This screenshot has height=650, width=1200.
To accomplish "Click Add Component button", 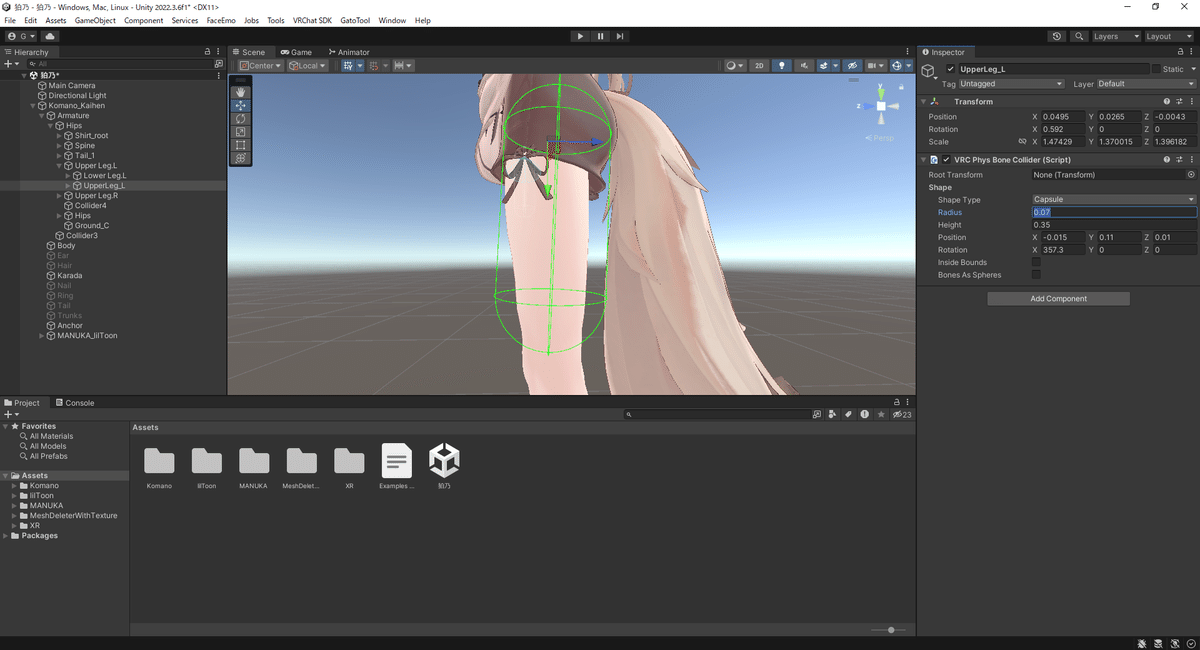I will pos(1058,299).
